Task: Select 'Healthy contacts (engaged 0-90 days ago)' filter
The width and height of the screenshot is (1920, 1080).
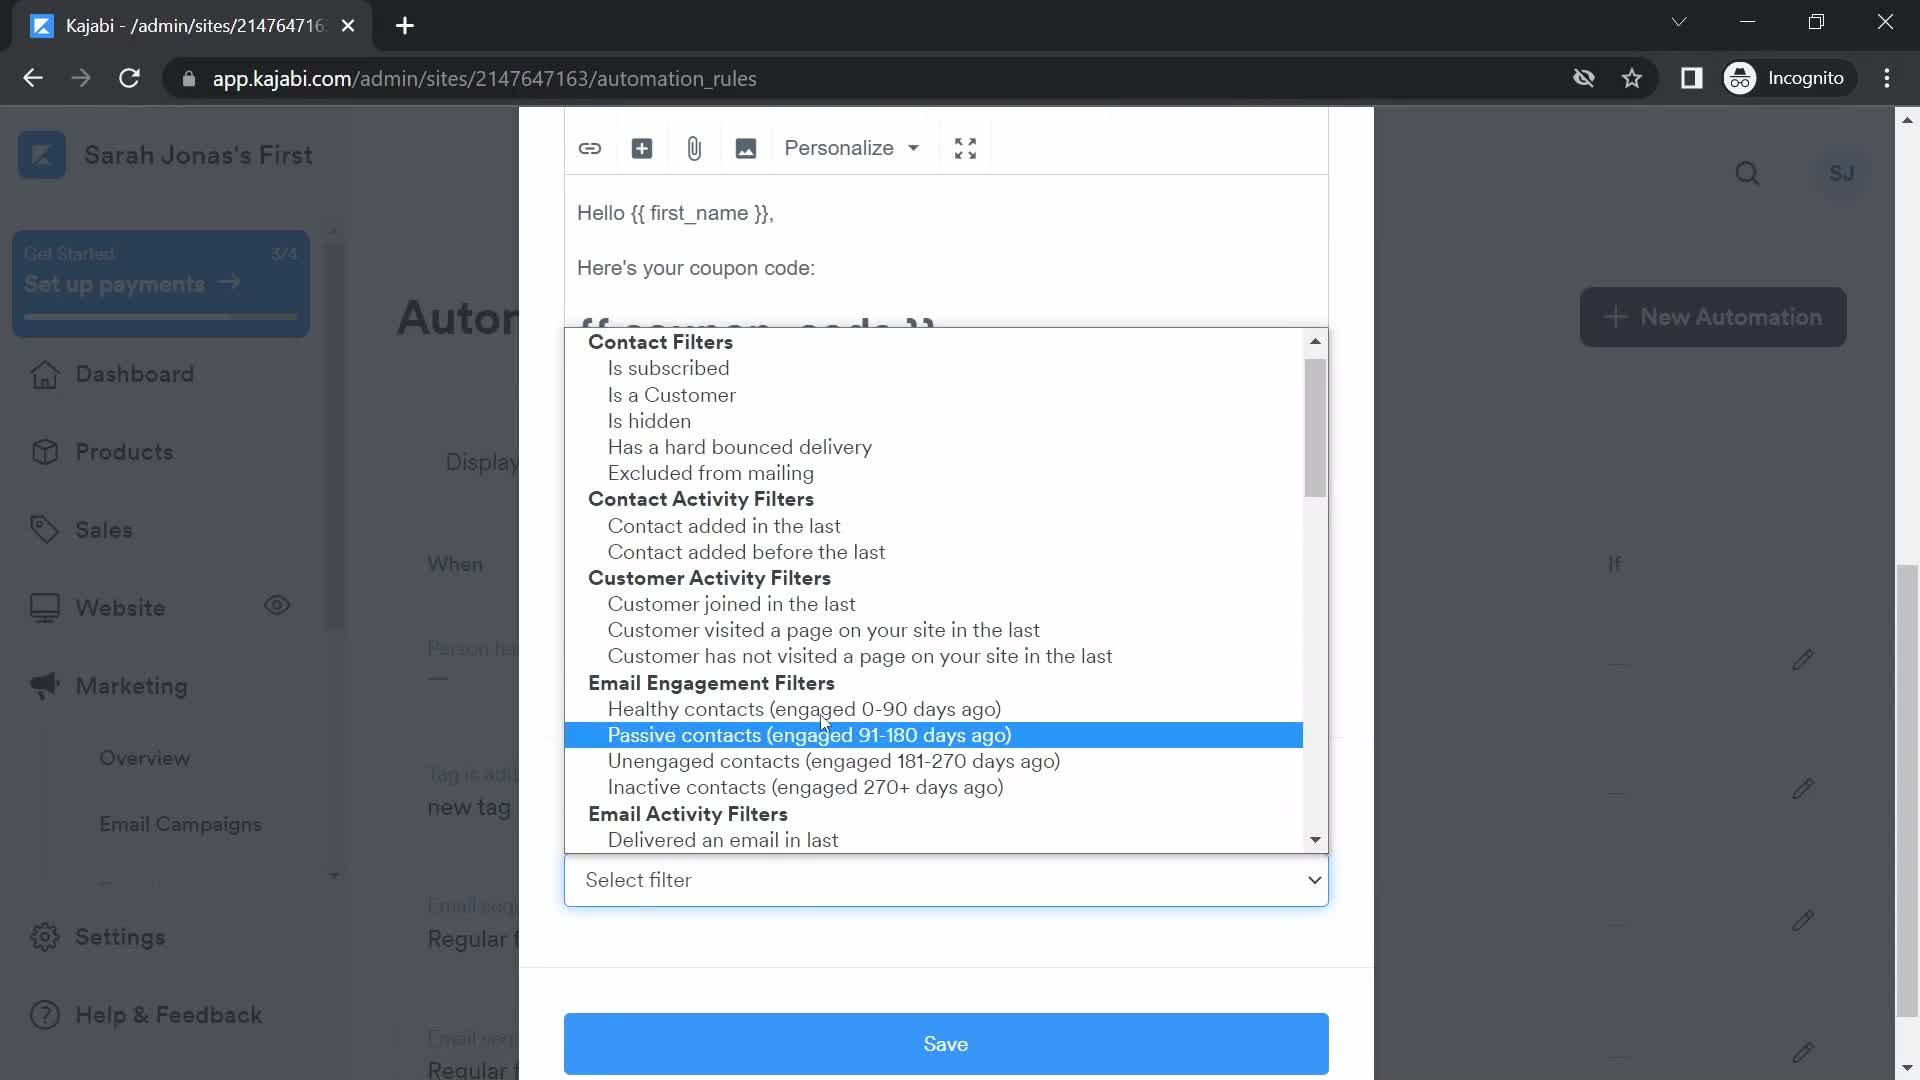Action: [x=803, y=709]
